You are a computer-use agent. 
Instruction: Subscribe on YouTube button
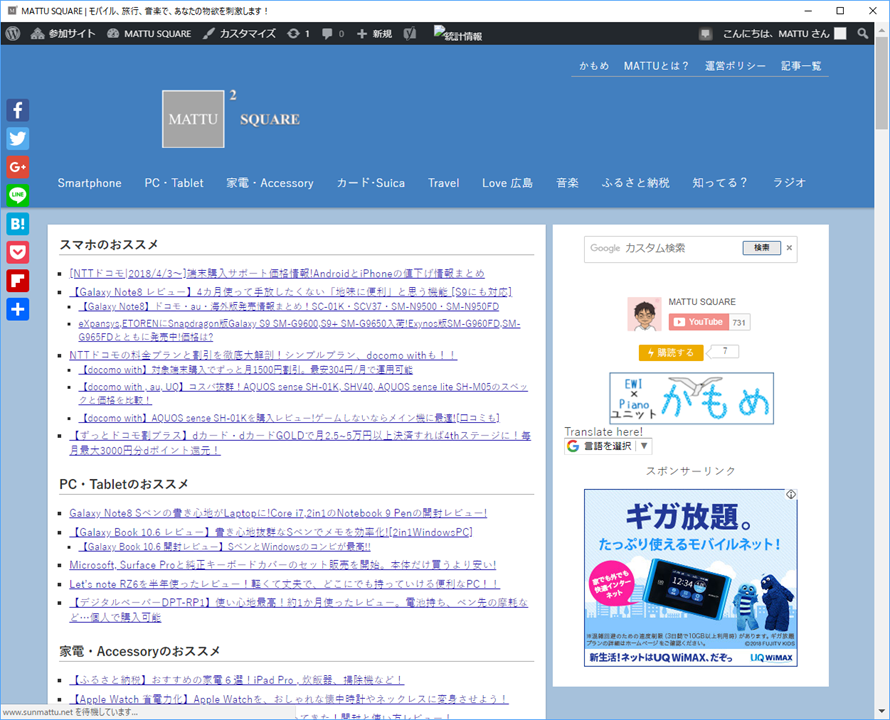pyautogui.click(x=698, y=322)
